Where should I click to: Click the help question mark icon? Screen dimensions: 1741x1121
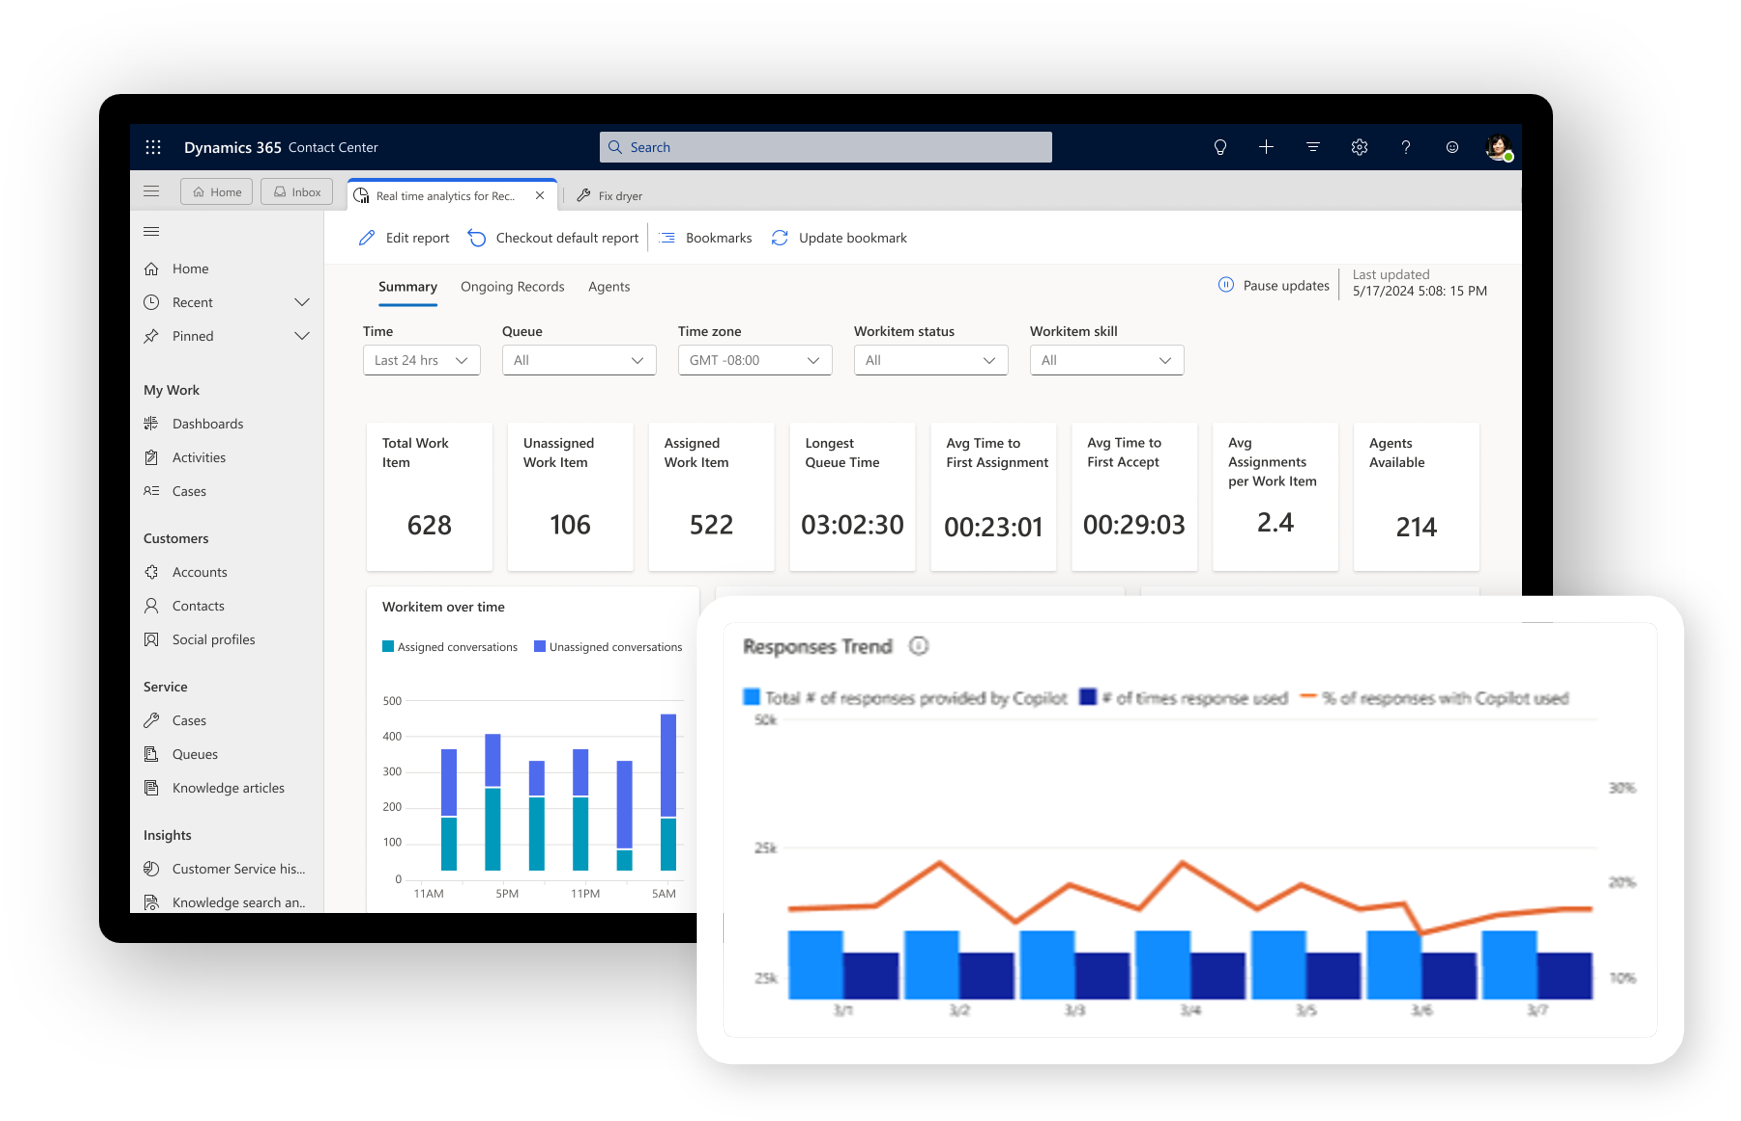point(1405,147)
